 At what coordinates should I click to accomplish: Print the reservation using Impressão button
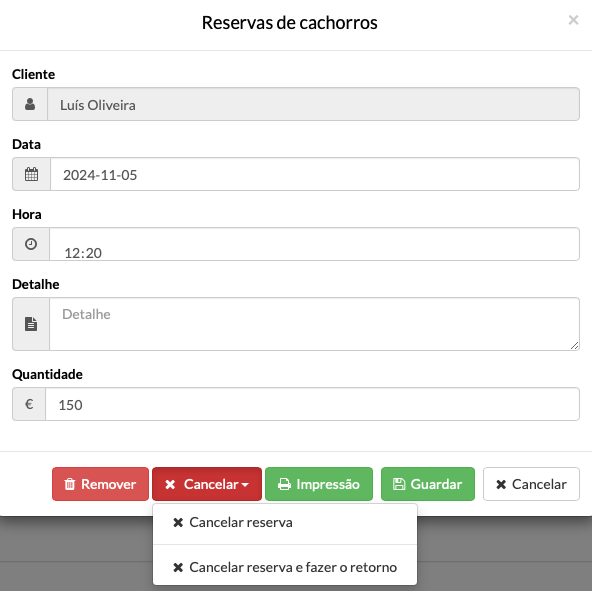pyautogui.click(x=319, y=484)
